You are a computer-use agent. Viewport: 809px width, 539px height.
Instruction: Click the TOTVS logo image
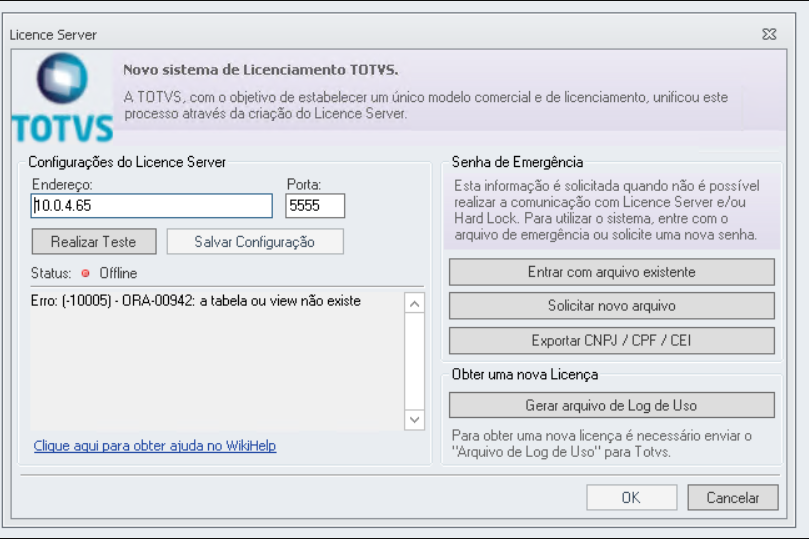(62, 97)
